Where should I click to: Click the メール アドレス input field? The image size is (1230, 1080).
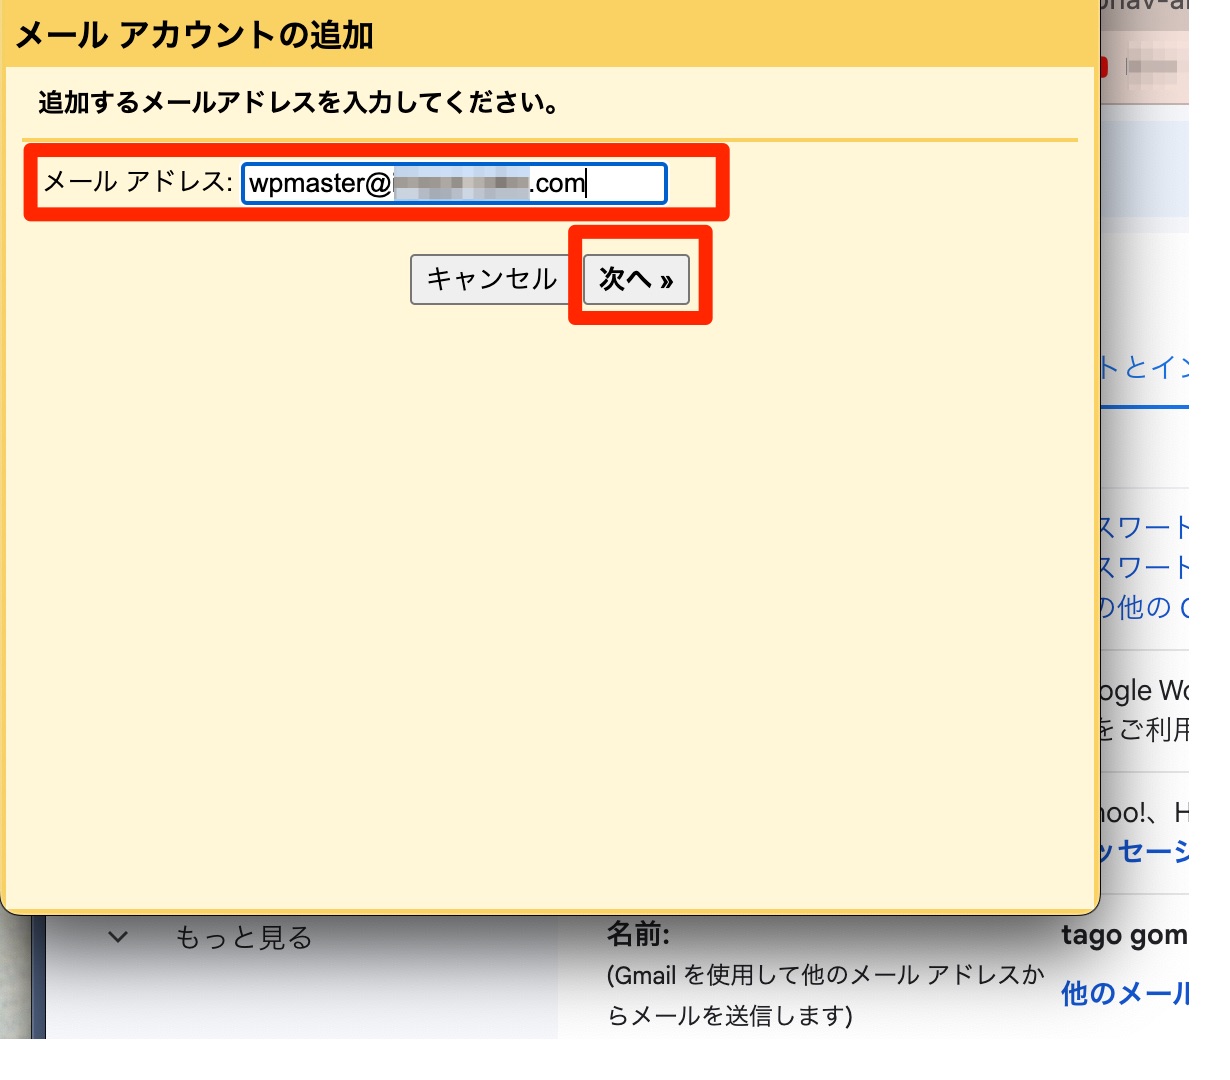(x=454, y=184)
